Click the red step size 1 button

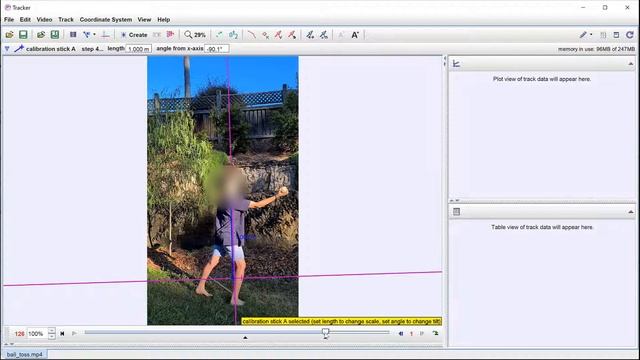(x=411, y=334)
